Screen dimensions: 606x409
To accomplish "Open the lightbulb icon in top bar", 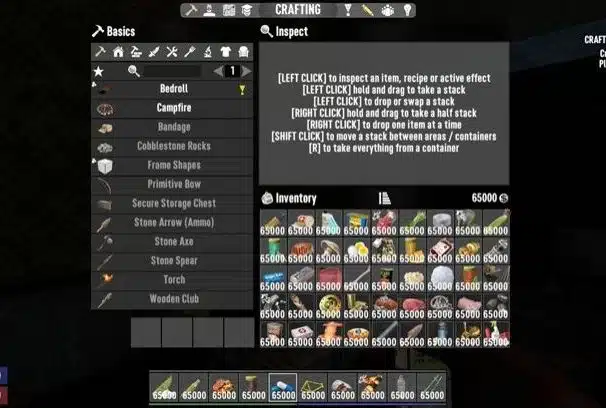I will point(407,10).
